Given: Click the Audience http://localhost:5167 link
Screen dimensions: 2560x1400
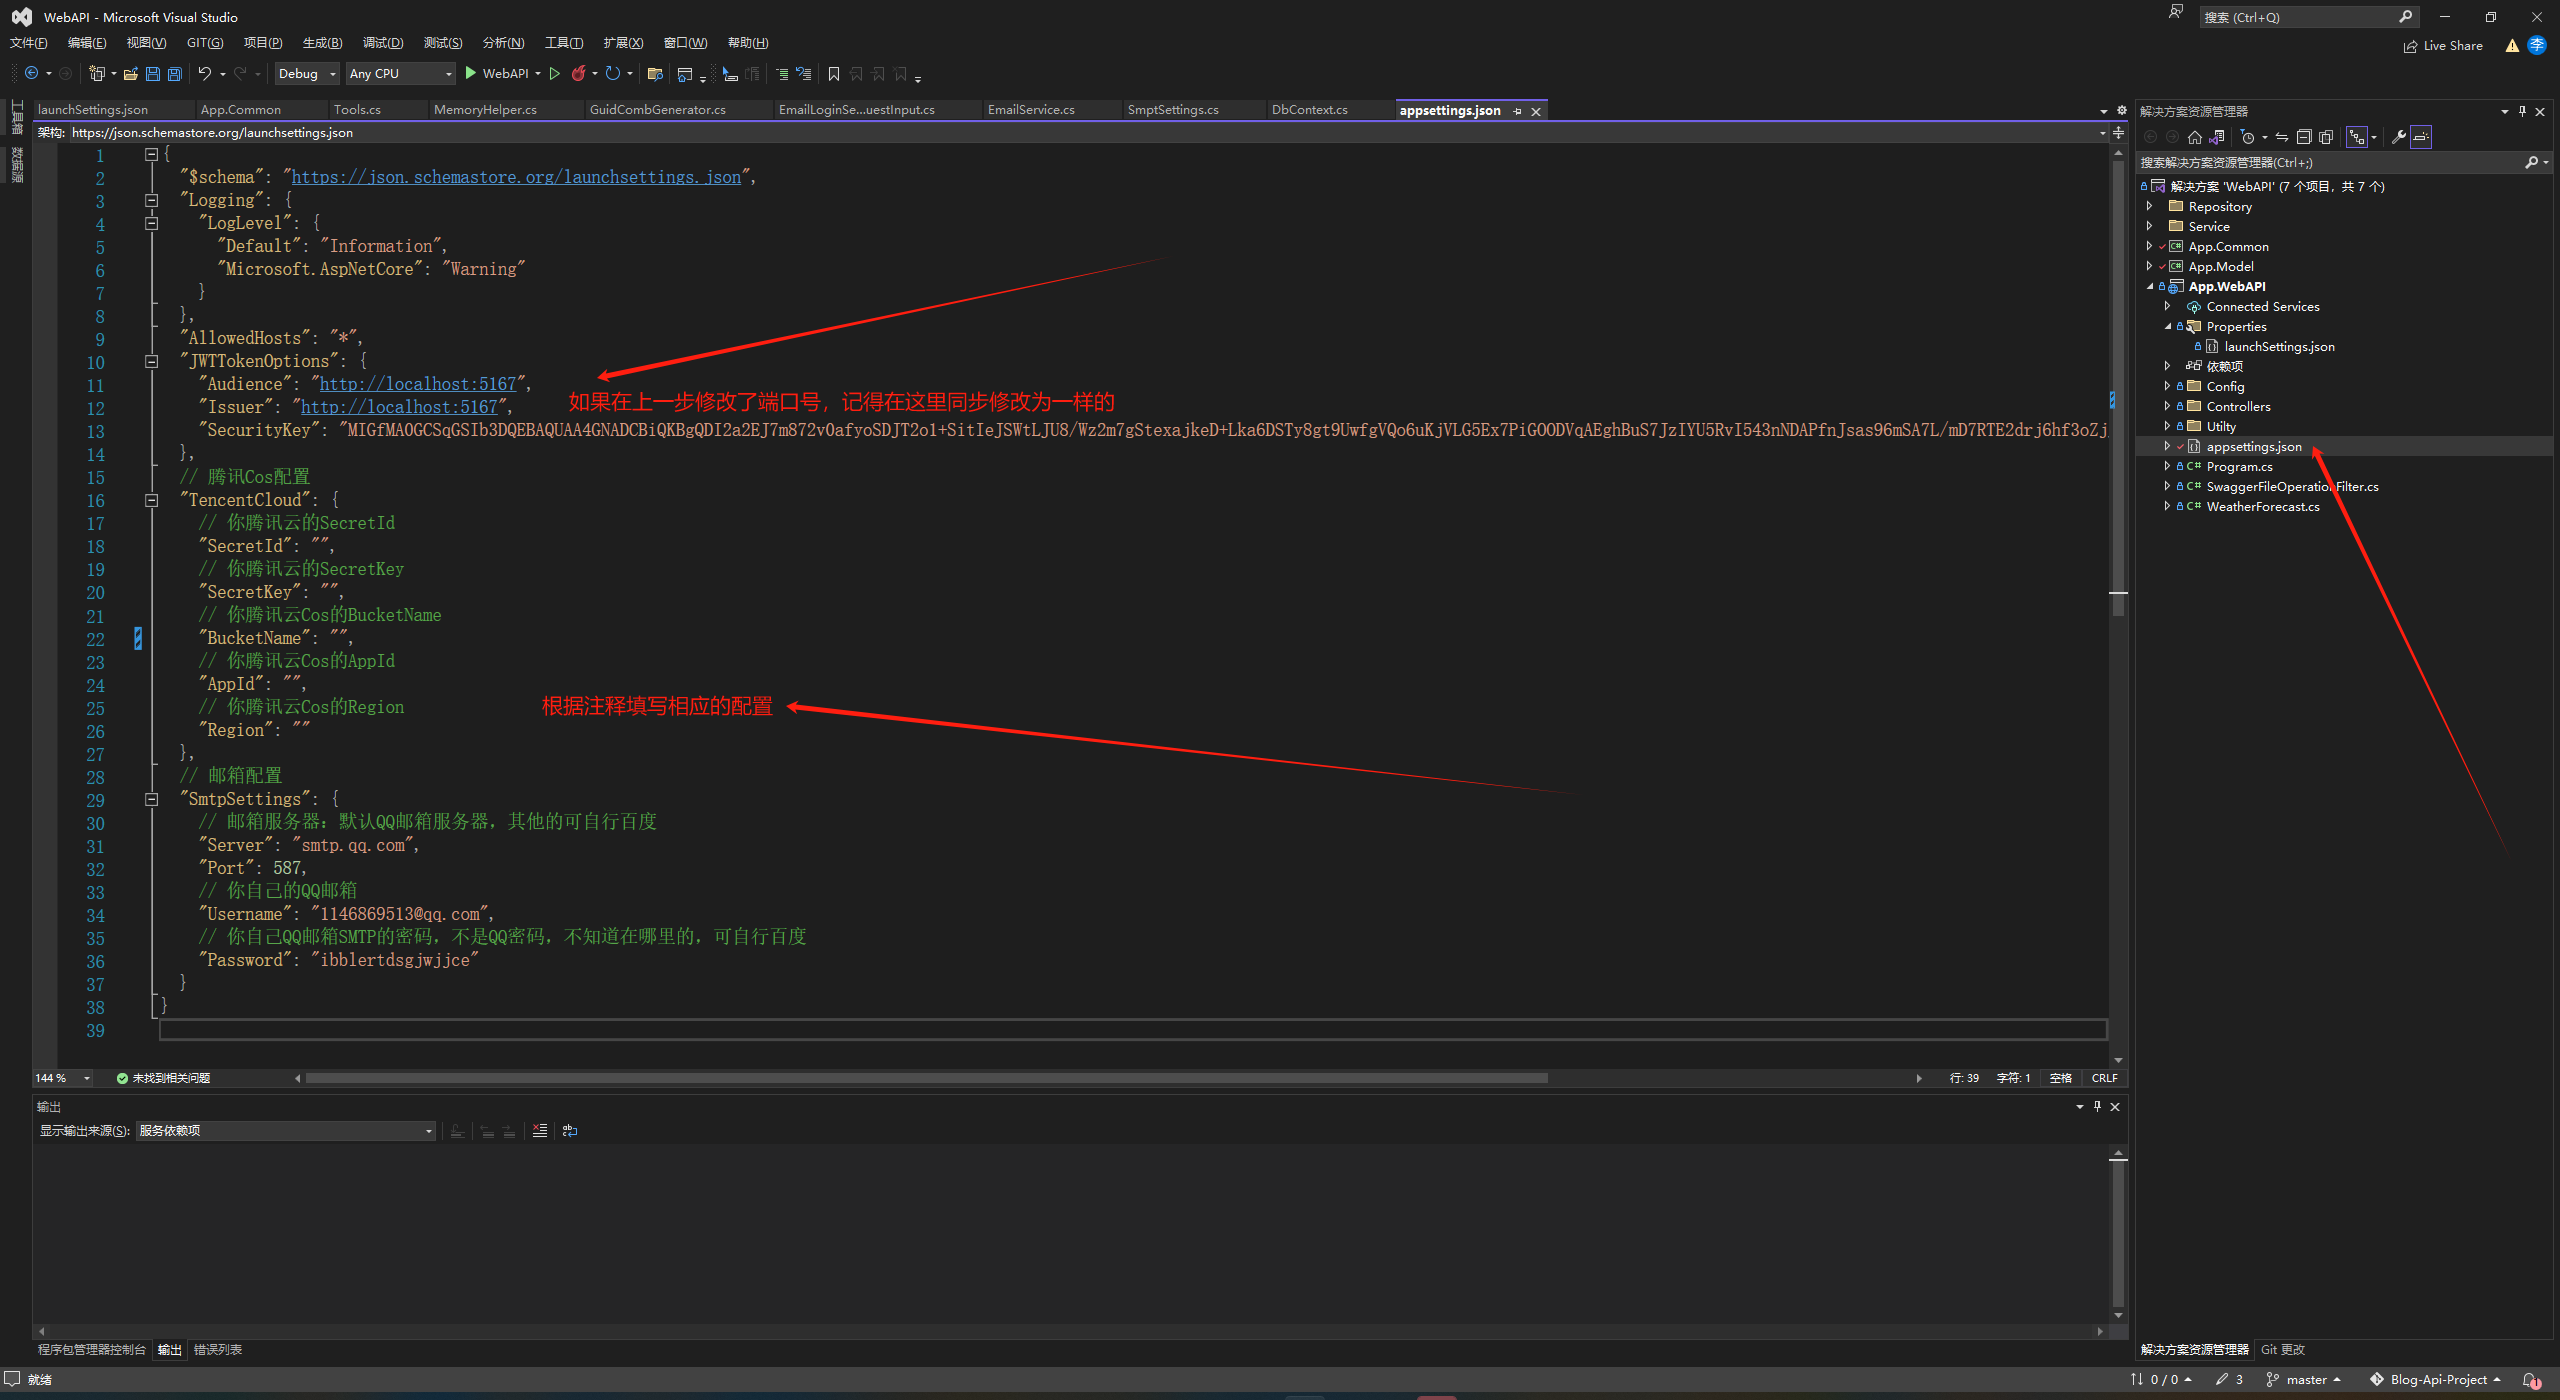Looking at the screenshot, I should [x=418, y=384].
